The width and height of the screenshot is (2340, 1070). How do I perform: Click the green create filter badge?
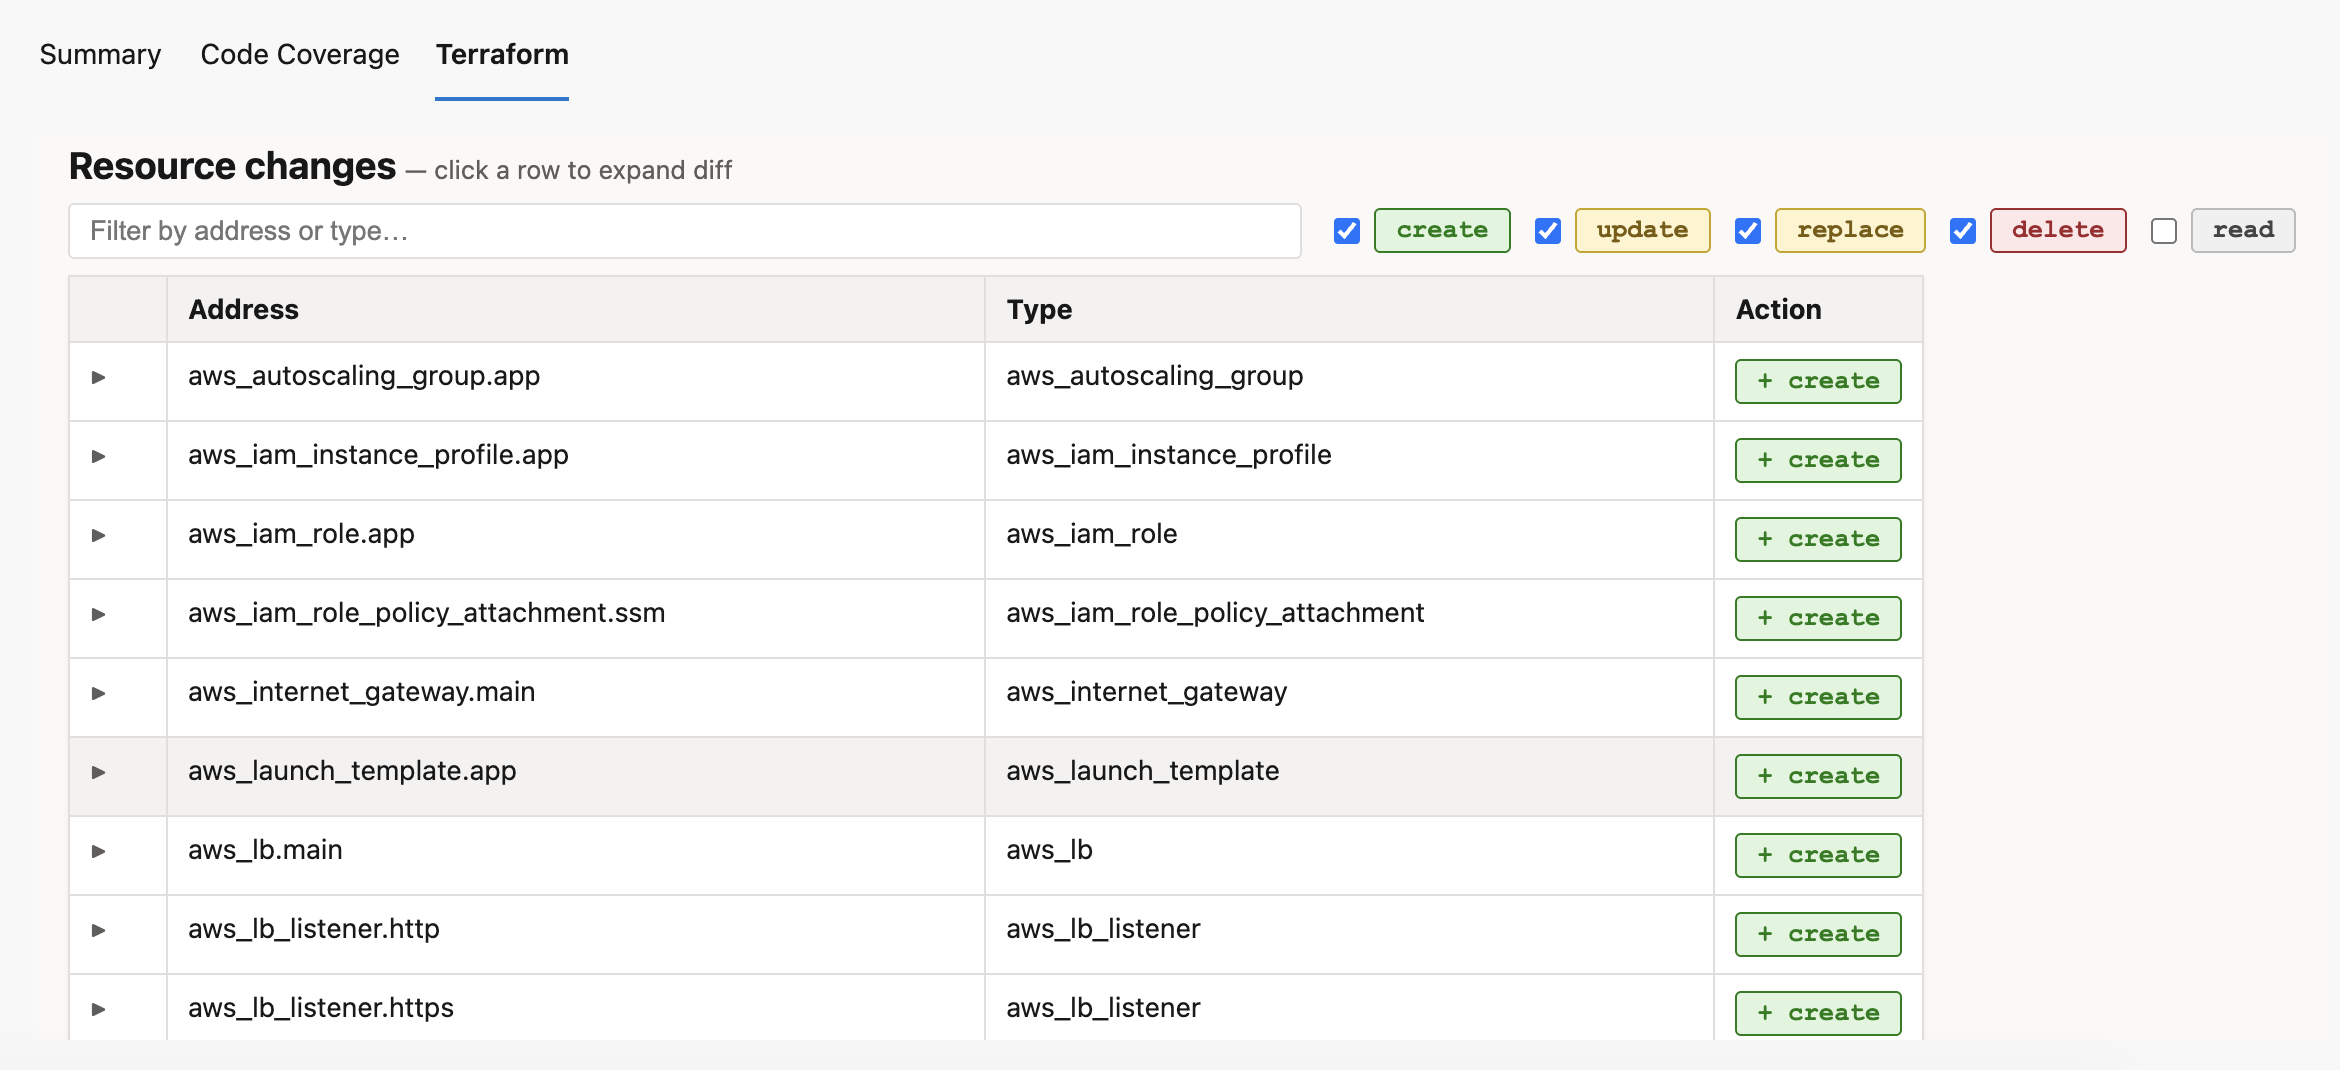click(x=1442, y=231)
